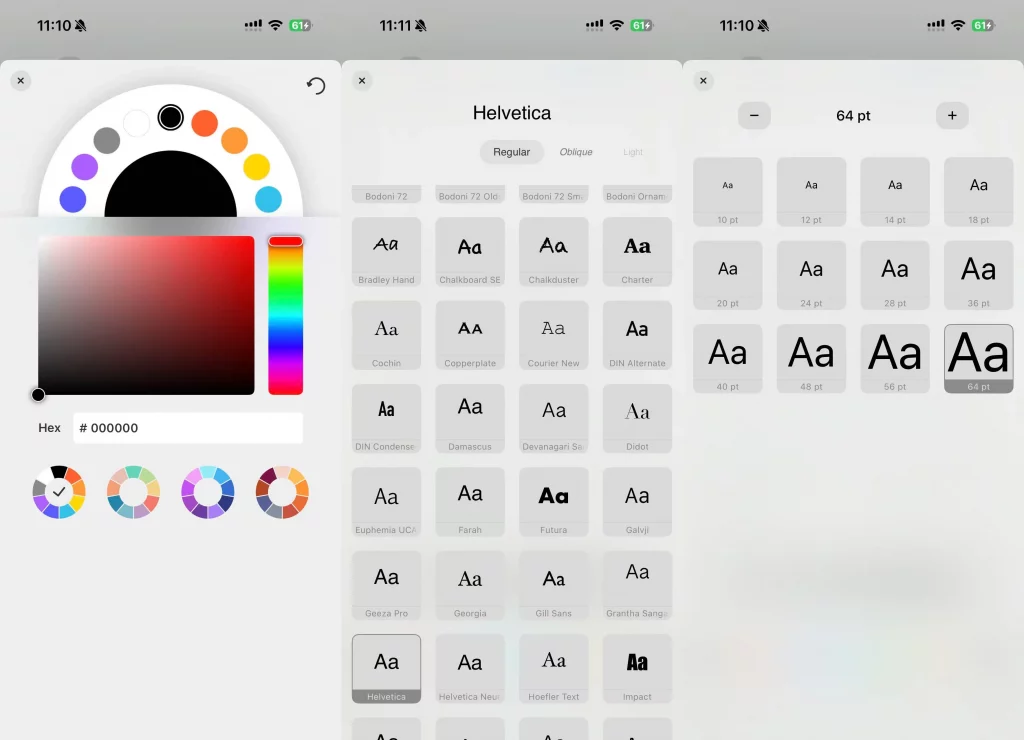1024x740 pixels.
Task: Pick the cyan blue swatch on the color wheel
Action: (268, 199)
